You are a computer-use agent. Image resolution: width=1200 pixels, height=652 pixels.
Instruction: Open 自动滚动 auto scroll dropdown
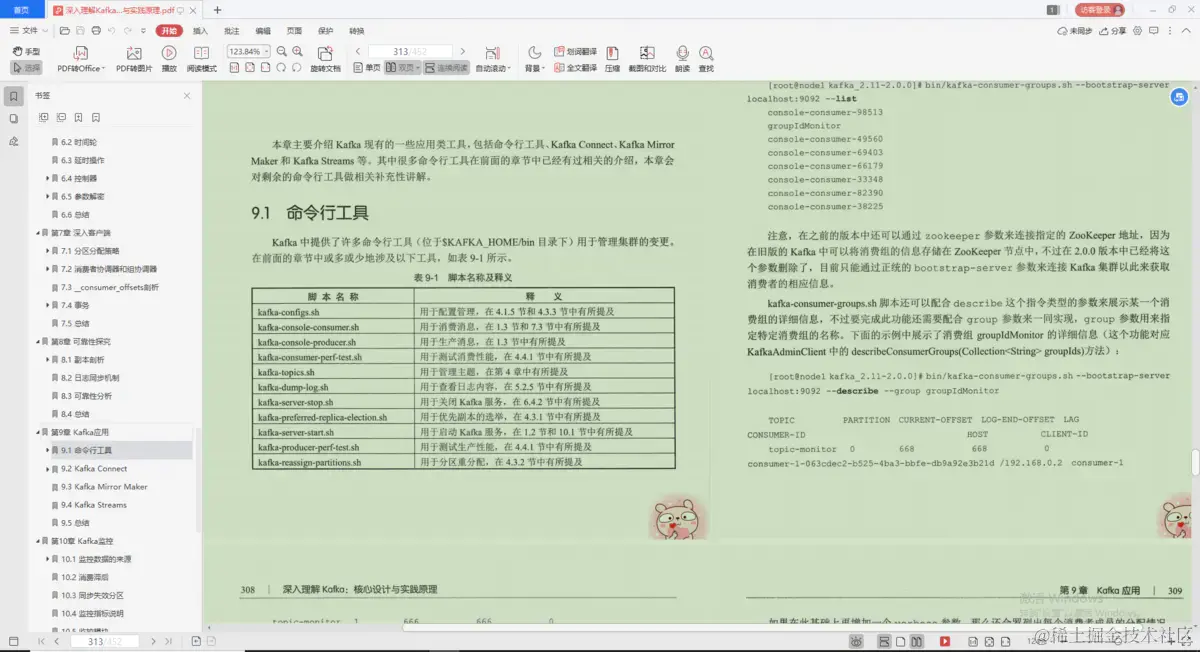tap(492, 59)
